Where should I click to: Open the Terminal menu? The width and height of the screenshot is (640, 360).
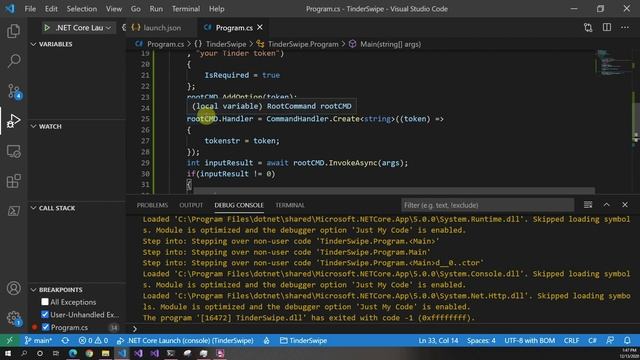186,9
